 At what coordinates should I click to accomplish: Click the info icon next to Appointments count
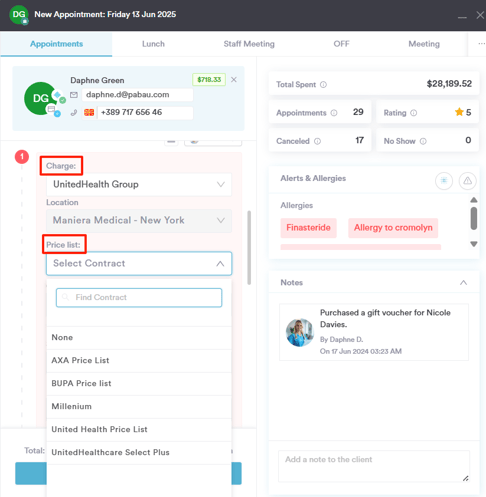[334, 113]
